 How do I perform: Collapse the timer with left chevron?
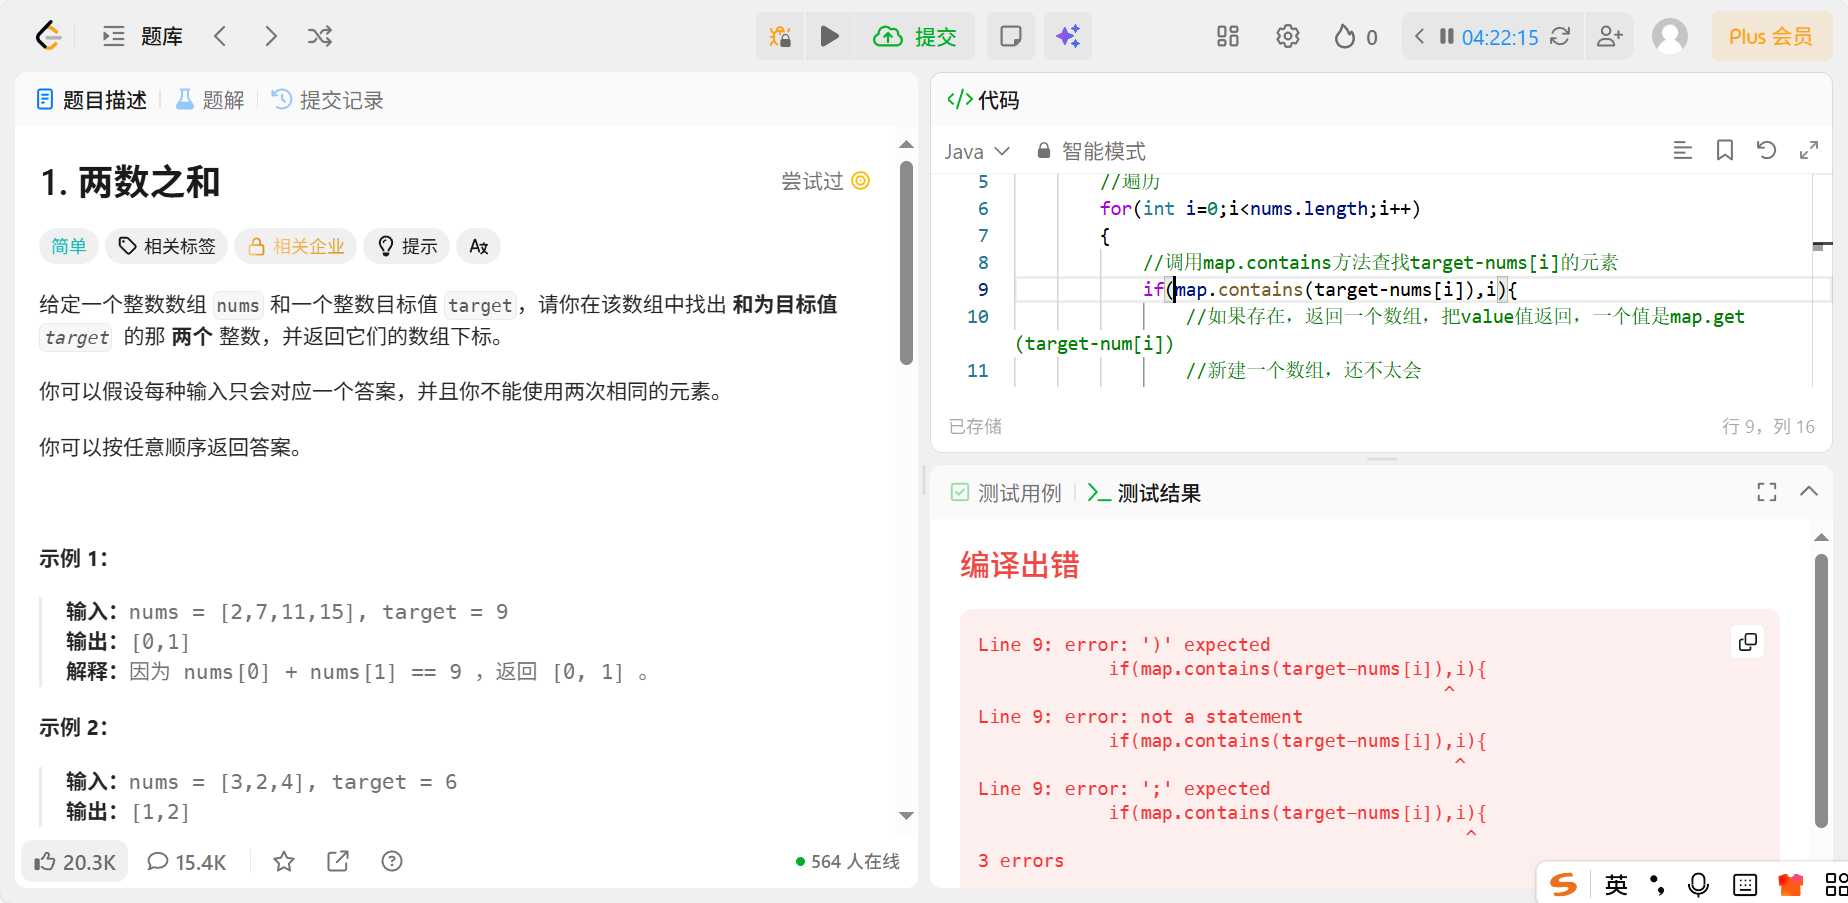(x=1419, y=37)
